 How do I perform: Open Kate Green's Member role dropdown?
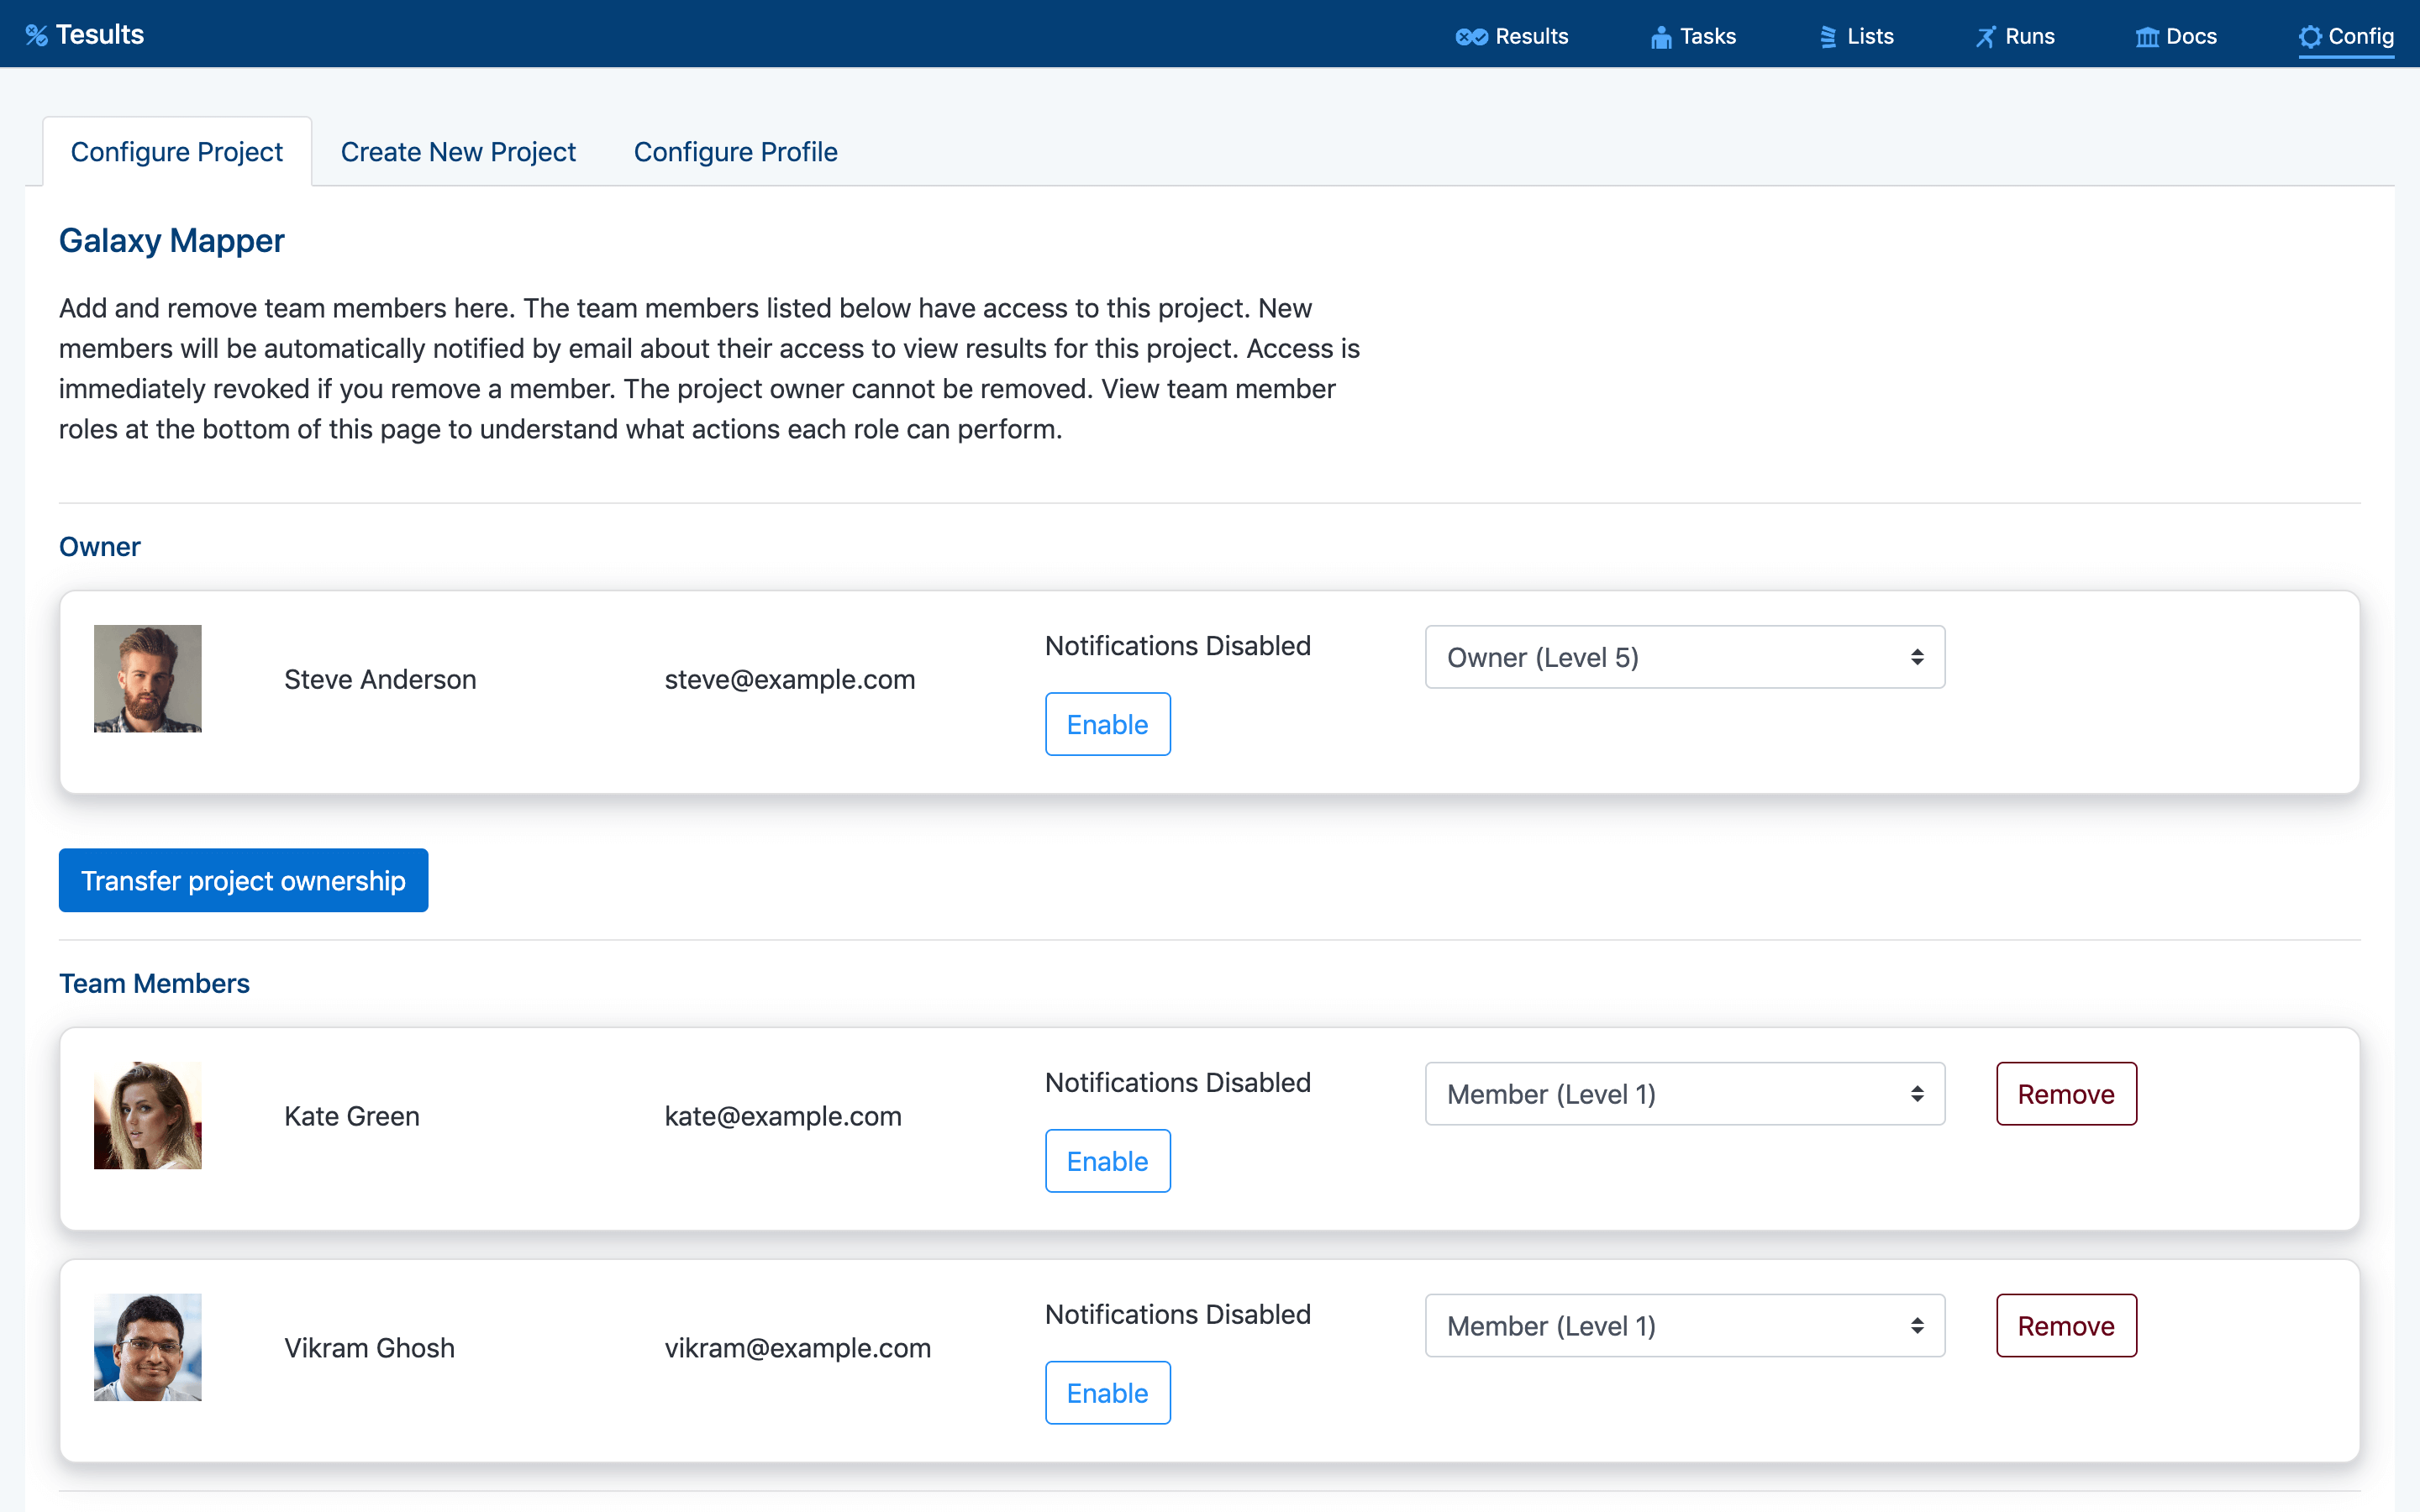click(1684, 1094)
